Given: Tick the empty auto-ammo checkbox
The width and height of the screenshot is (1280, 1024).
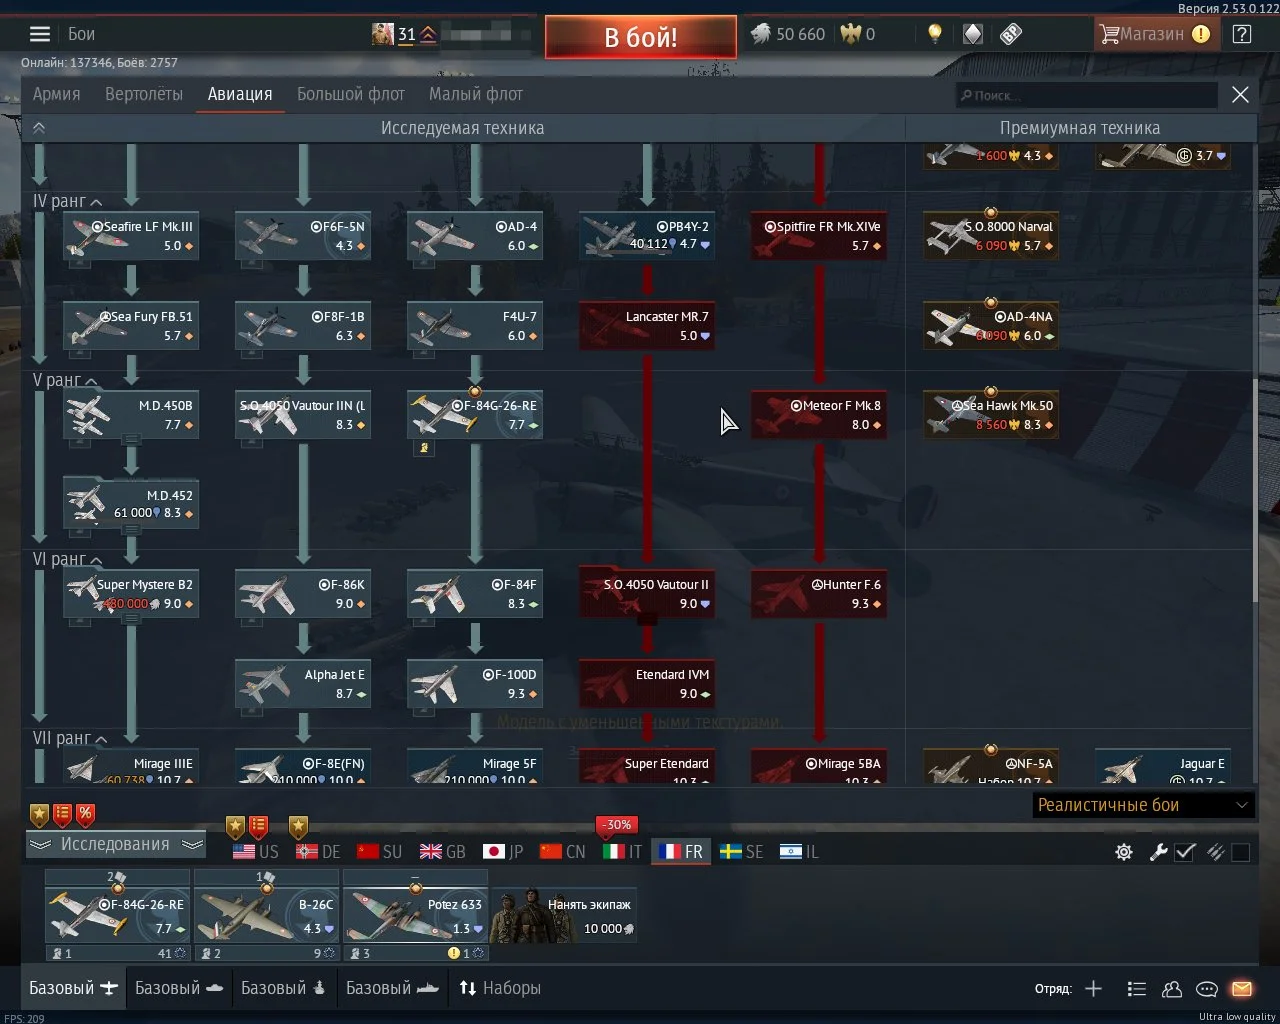Looking at the screenshot, I should pos(1241,852).
